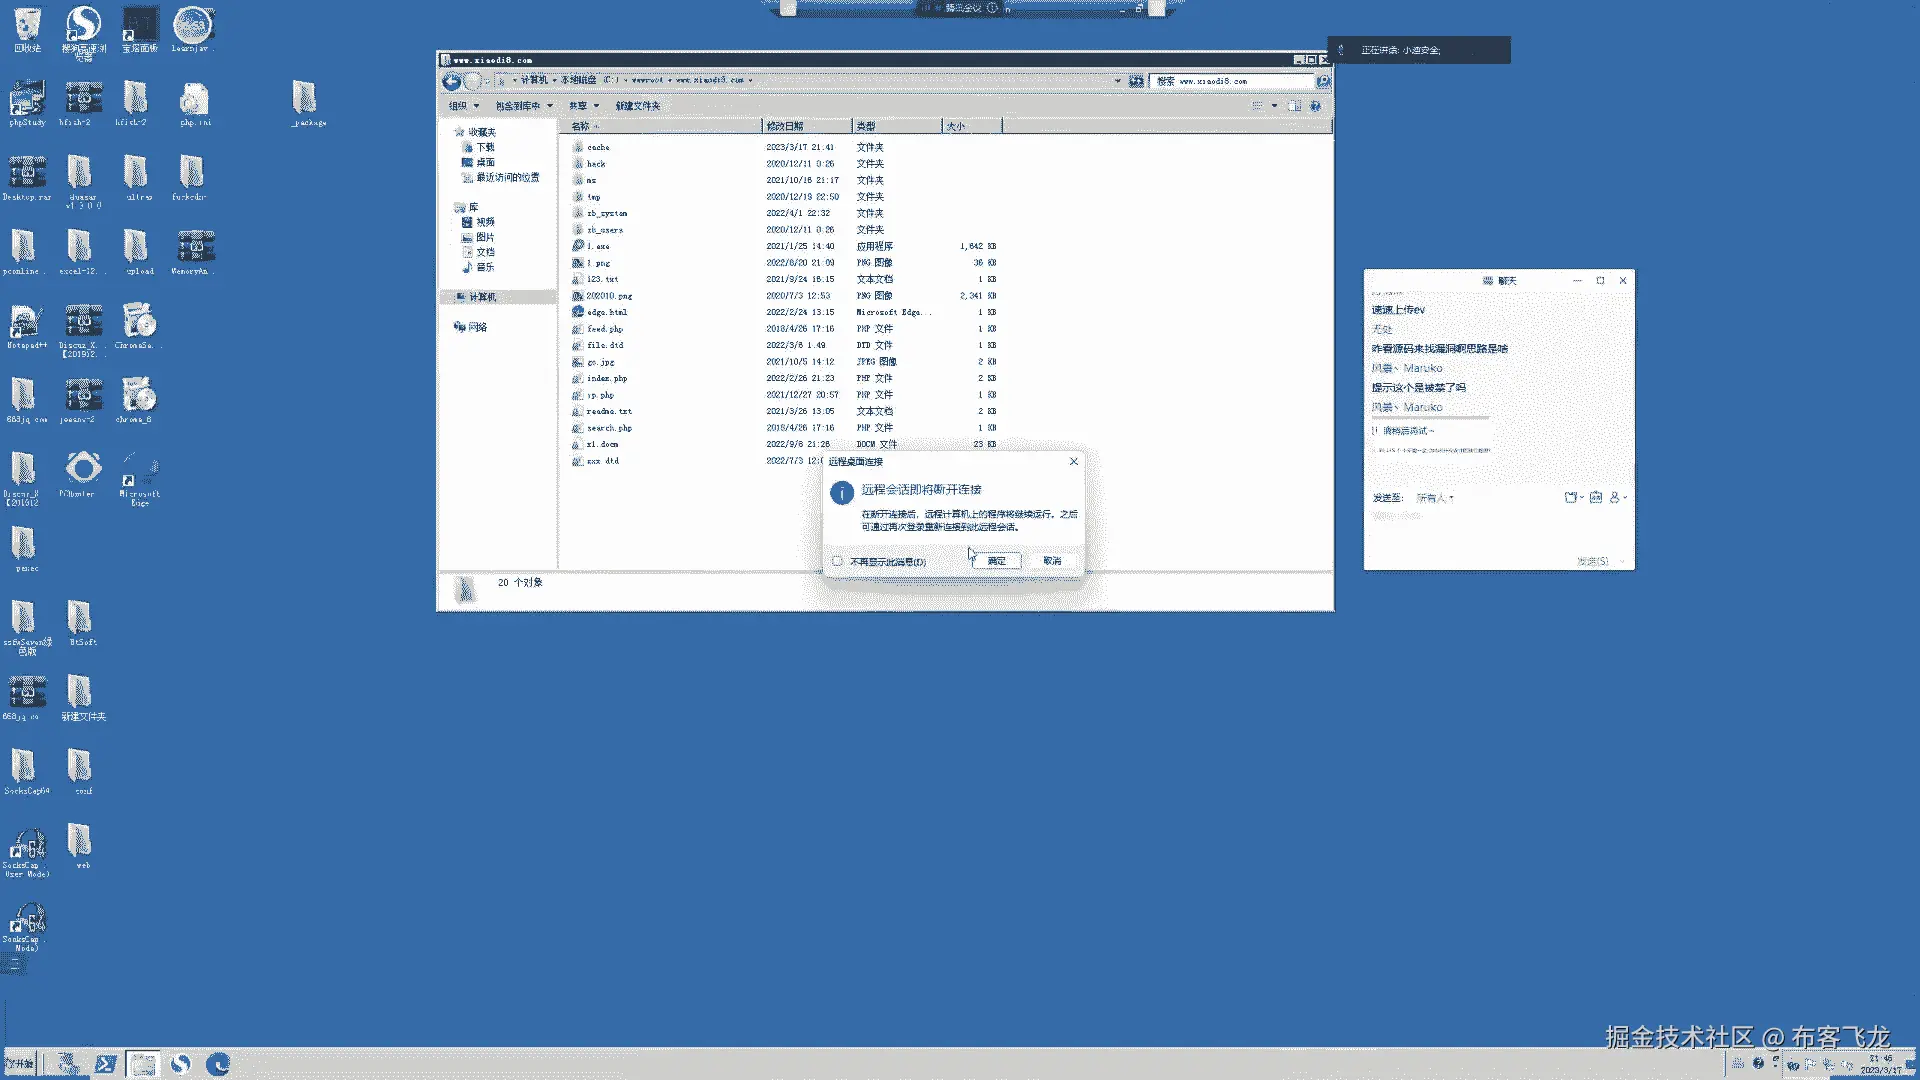Click the Explorer back navigation arrow
This screenshot has width=1920, height=1080.
coord(452,81)
